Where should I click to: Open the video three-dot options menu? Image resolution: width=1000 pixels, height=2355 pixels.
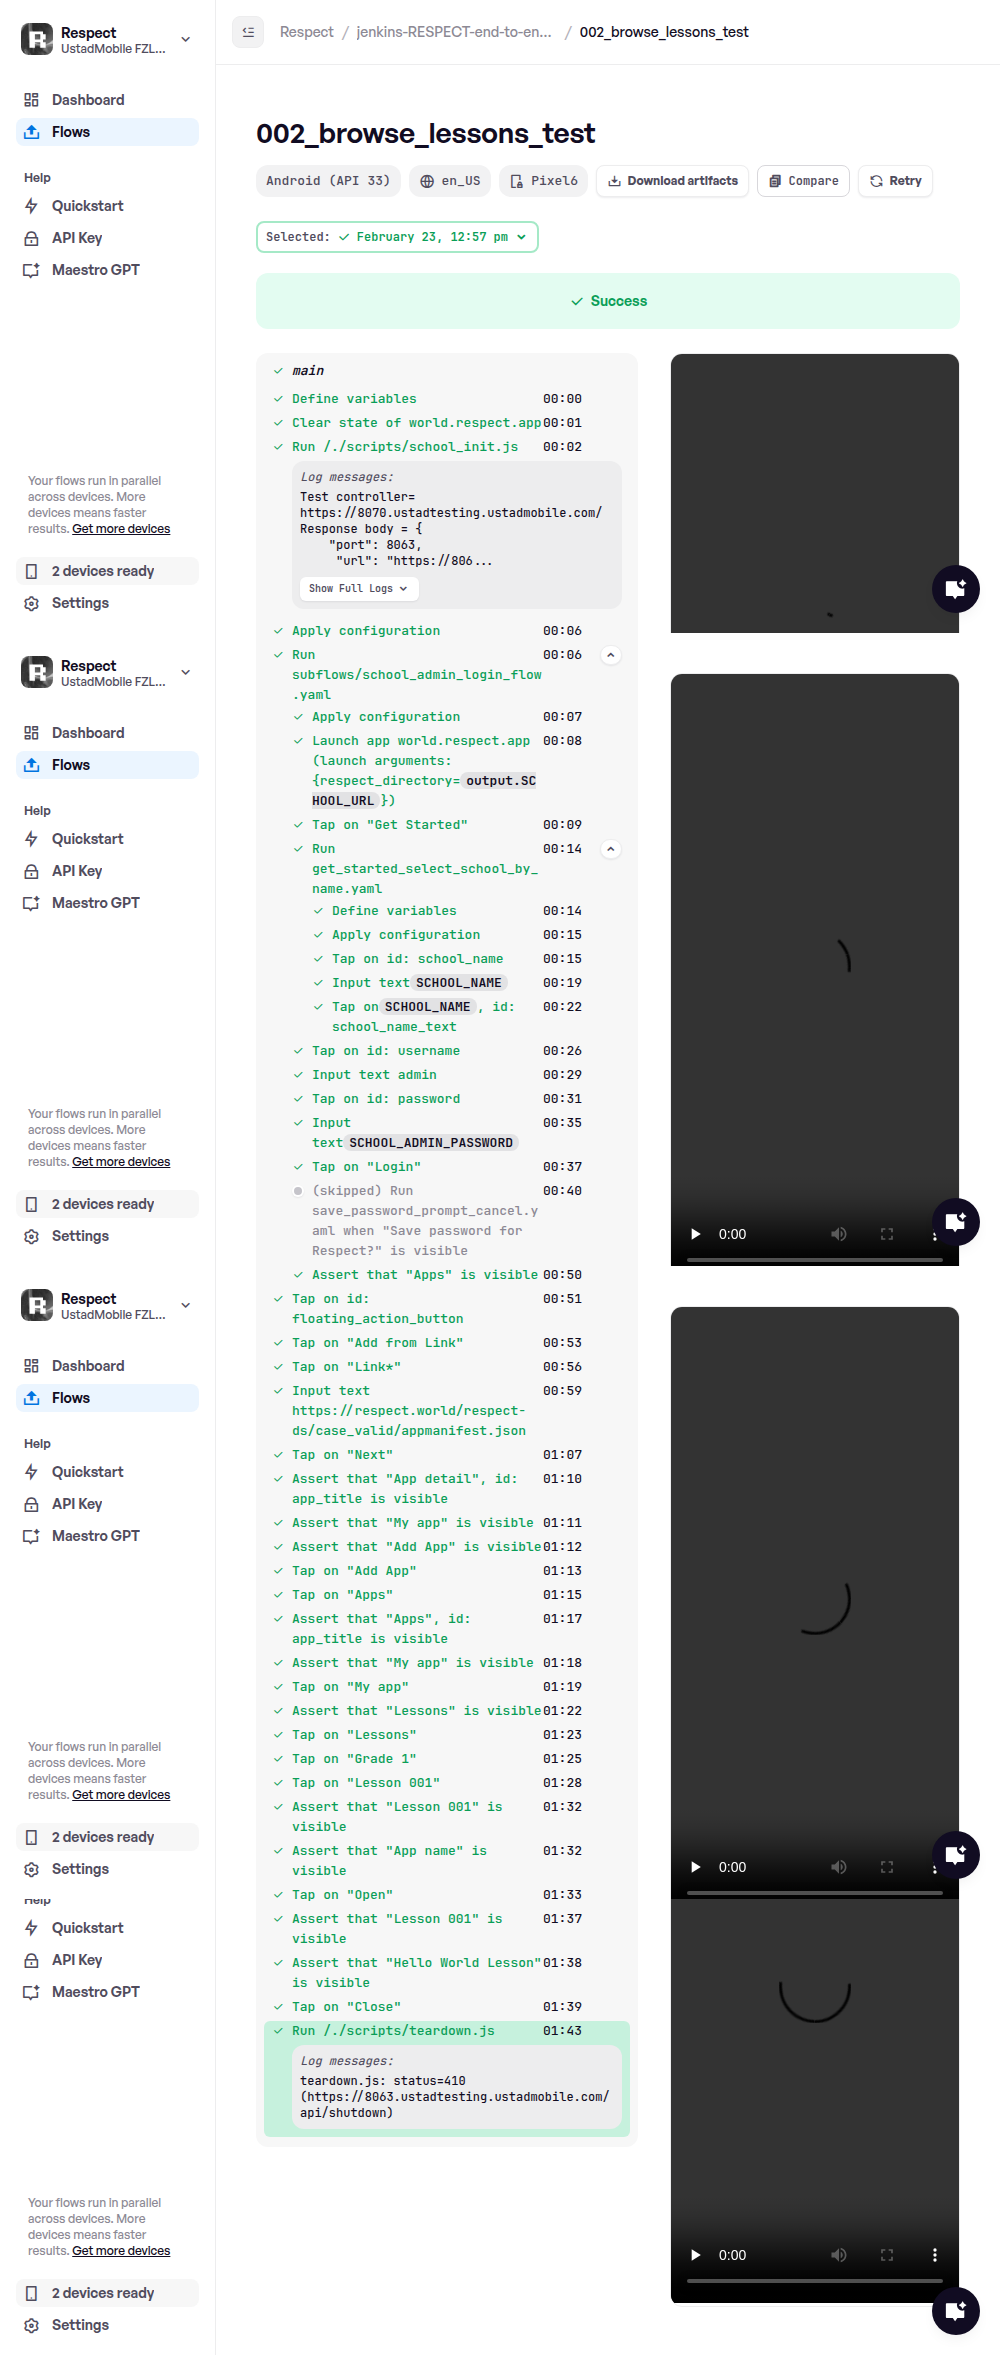pyautogui.click(x=934, y=2254)
